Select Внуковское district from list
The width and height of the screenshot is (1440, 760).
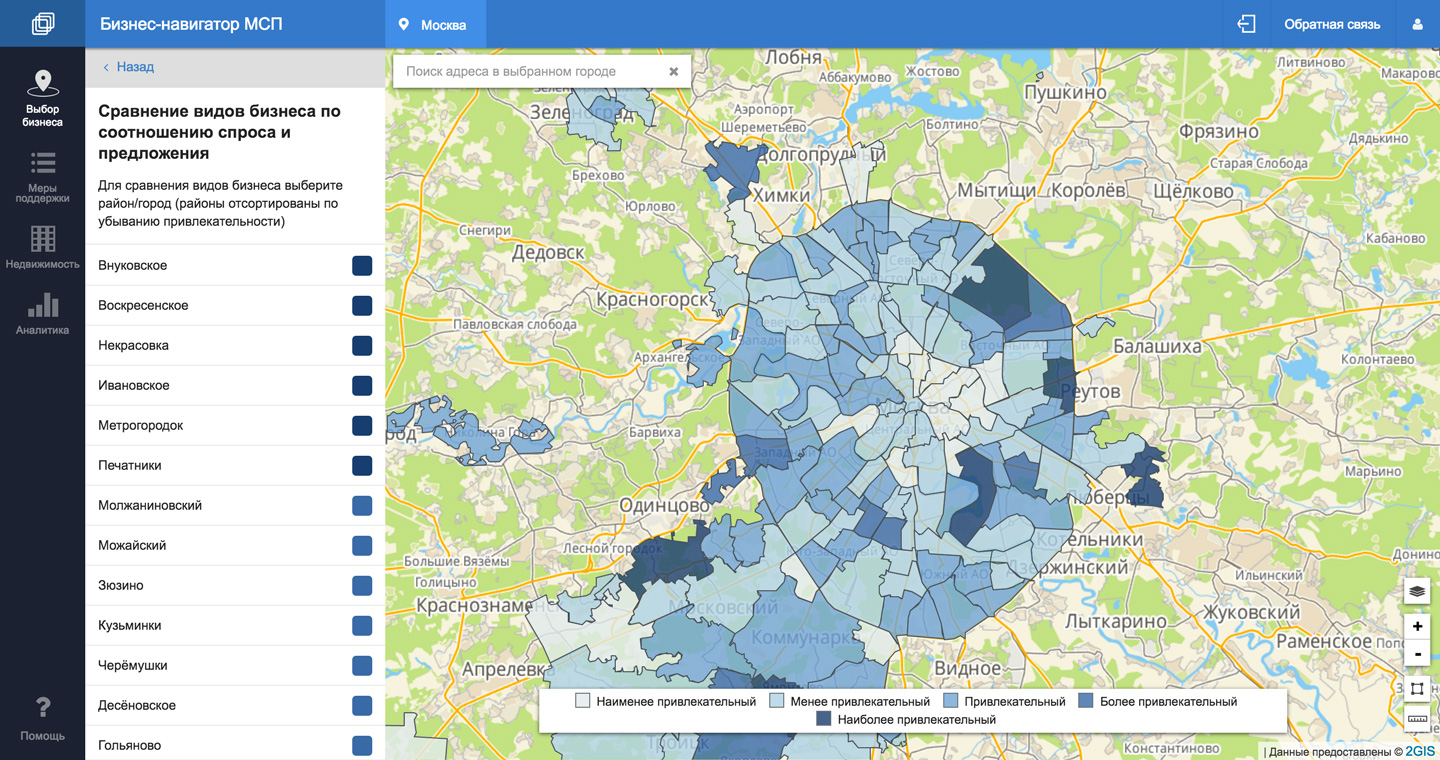tap(133, 265)
